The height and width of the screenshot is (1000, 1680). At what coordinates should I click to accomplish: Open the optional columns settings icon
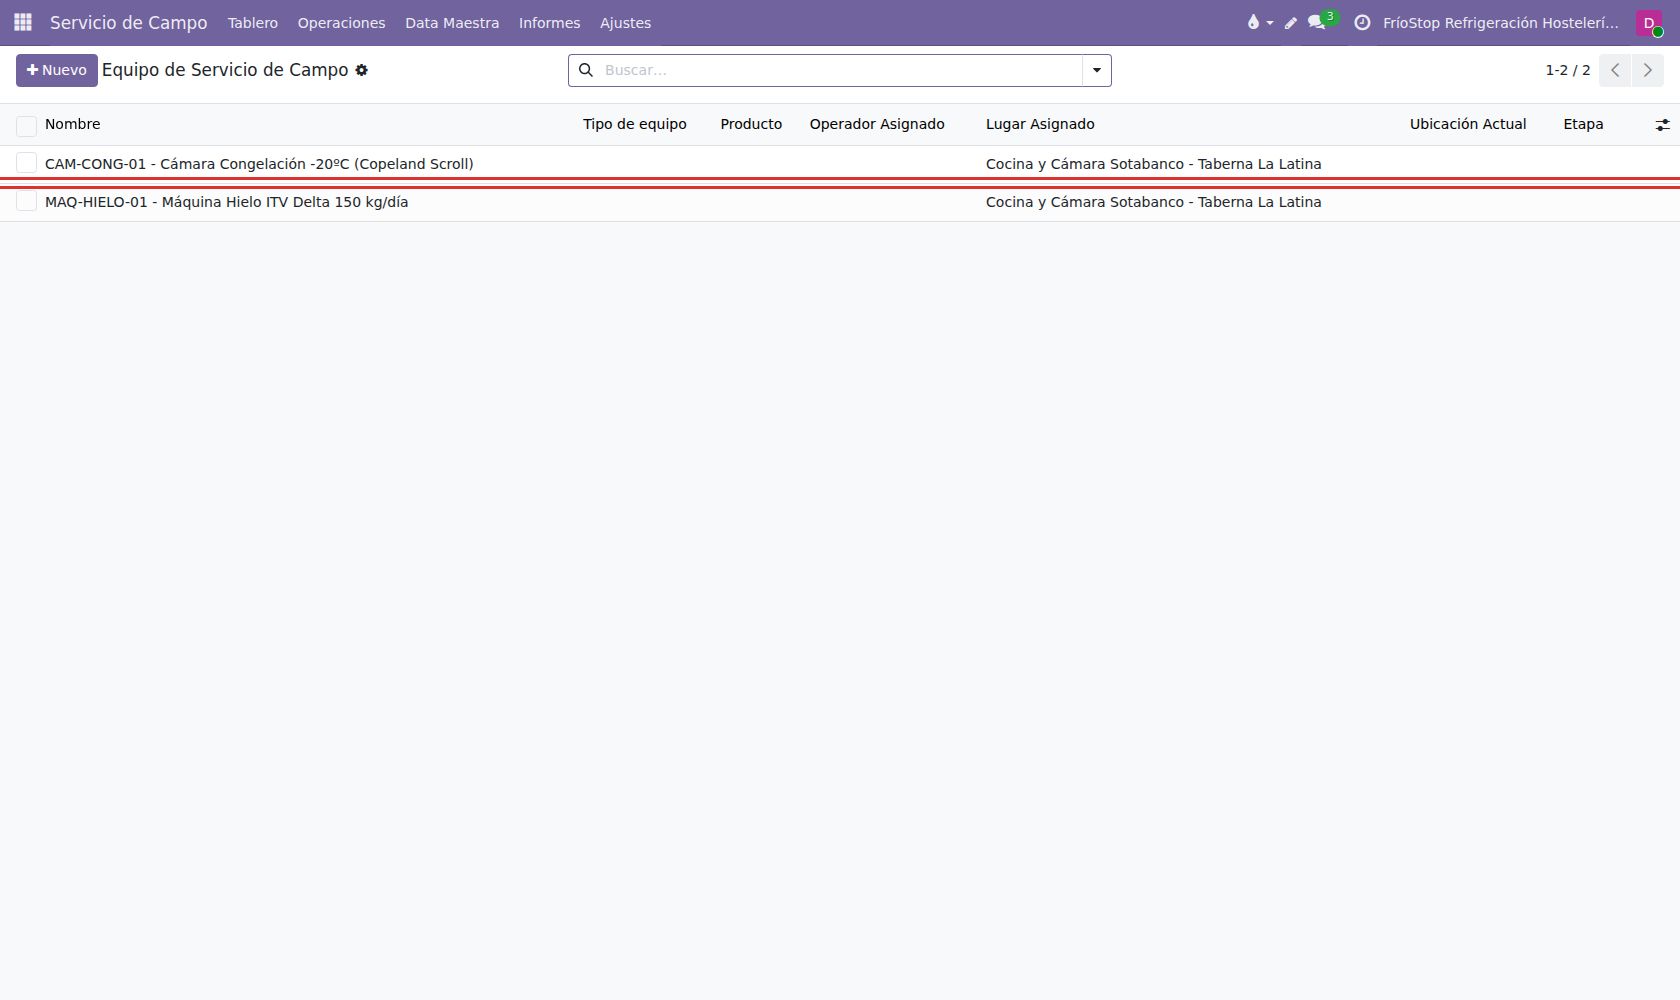(1662, 125)
